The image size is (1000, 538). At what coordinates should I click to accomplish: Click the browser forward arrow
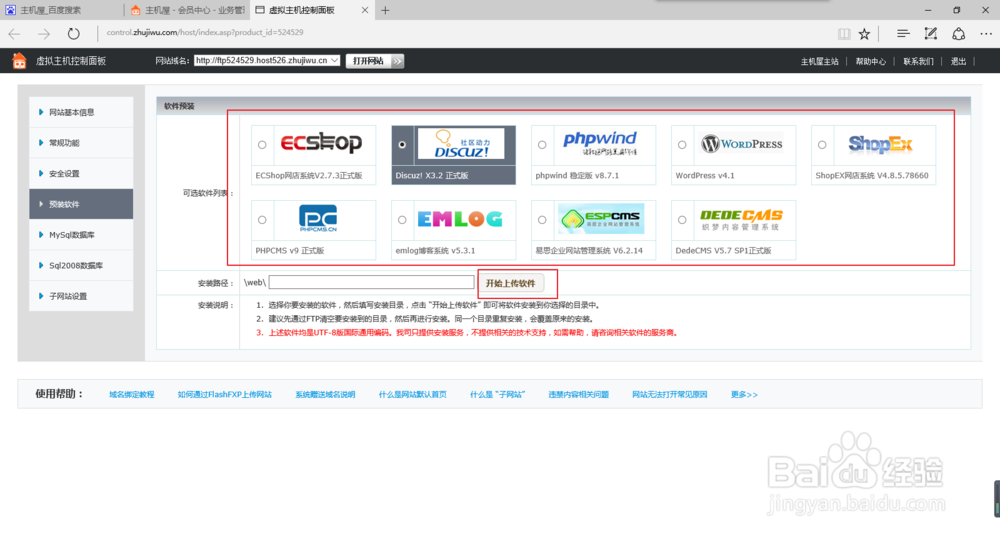pos(43,34)
